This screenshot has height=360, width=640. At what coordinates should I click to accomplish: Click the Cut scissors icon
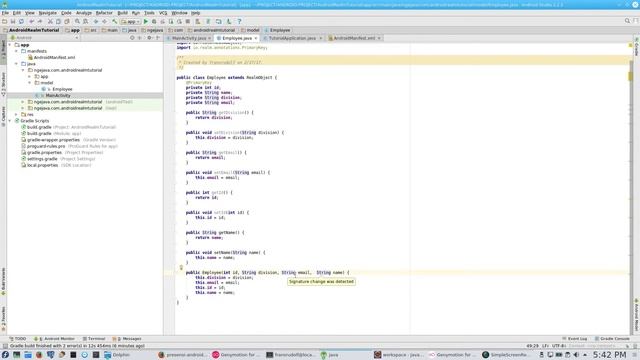coord(50,21)
